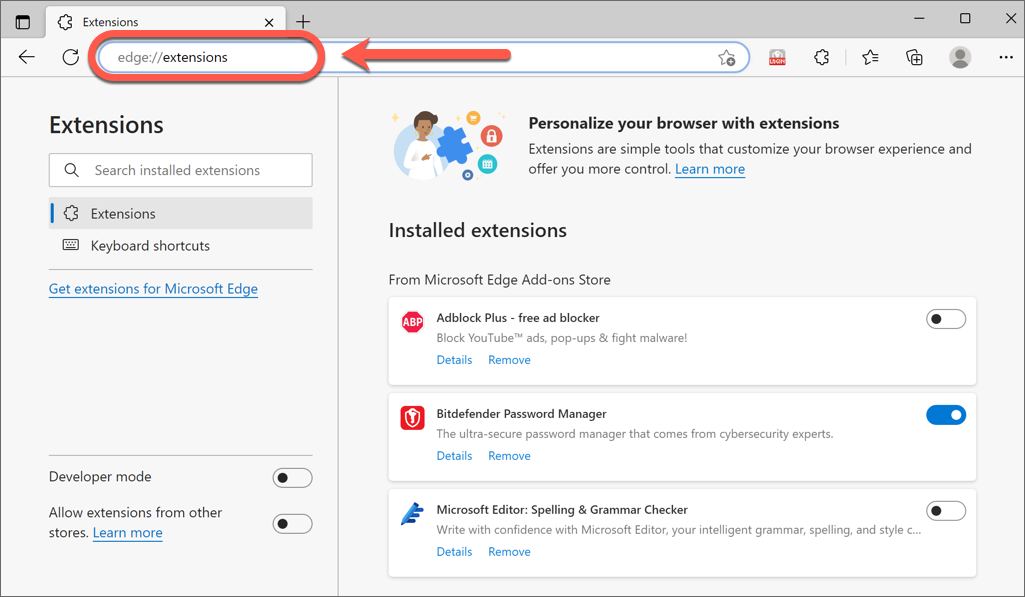The image size is (1025, 597).
Task: Open Details for Microsoft Editor
Action: [454, 551]
